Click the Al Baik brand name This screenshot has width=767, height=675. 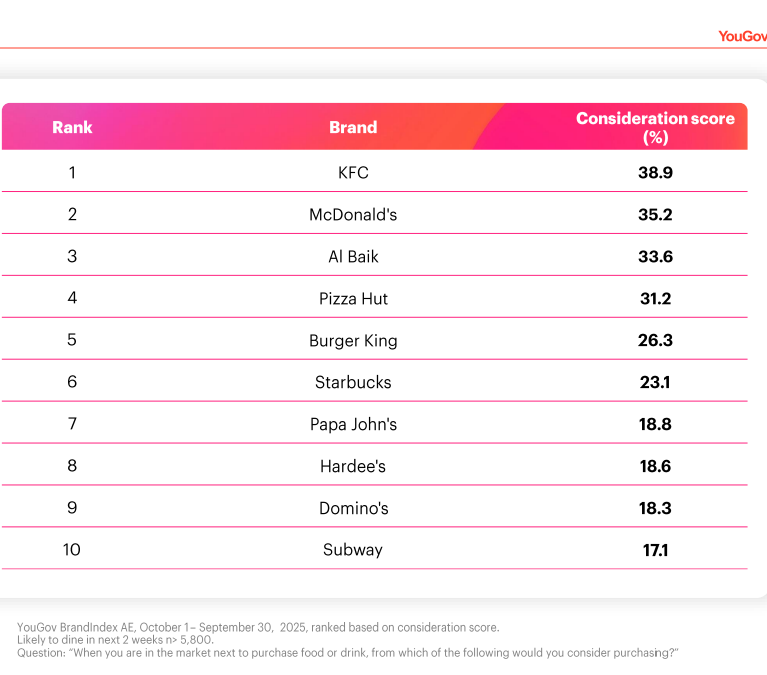pyautogui.click(x=353, y=256)
